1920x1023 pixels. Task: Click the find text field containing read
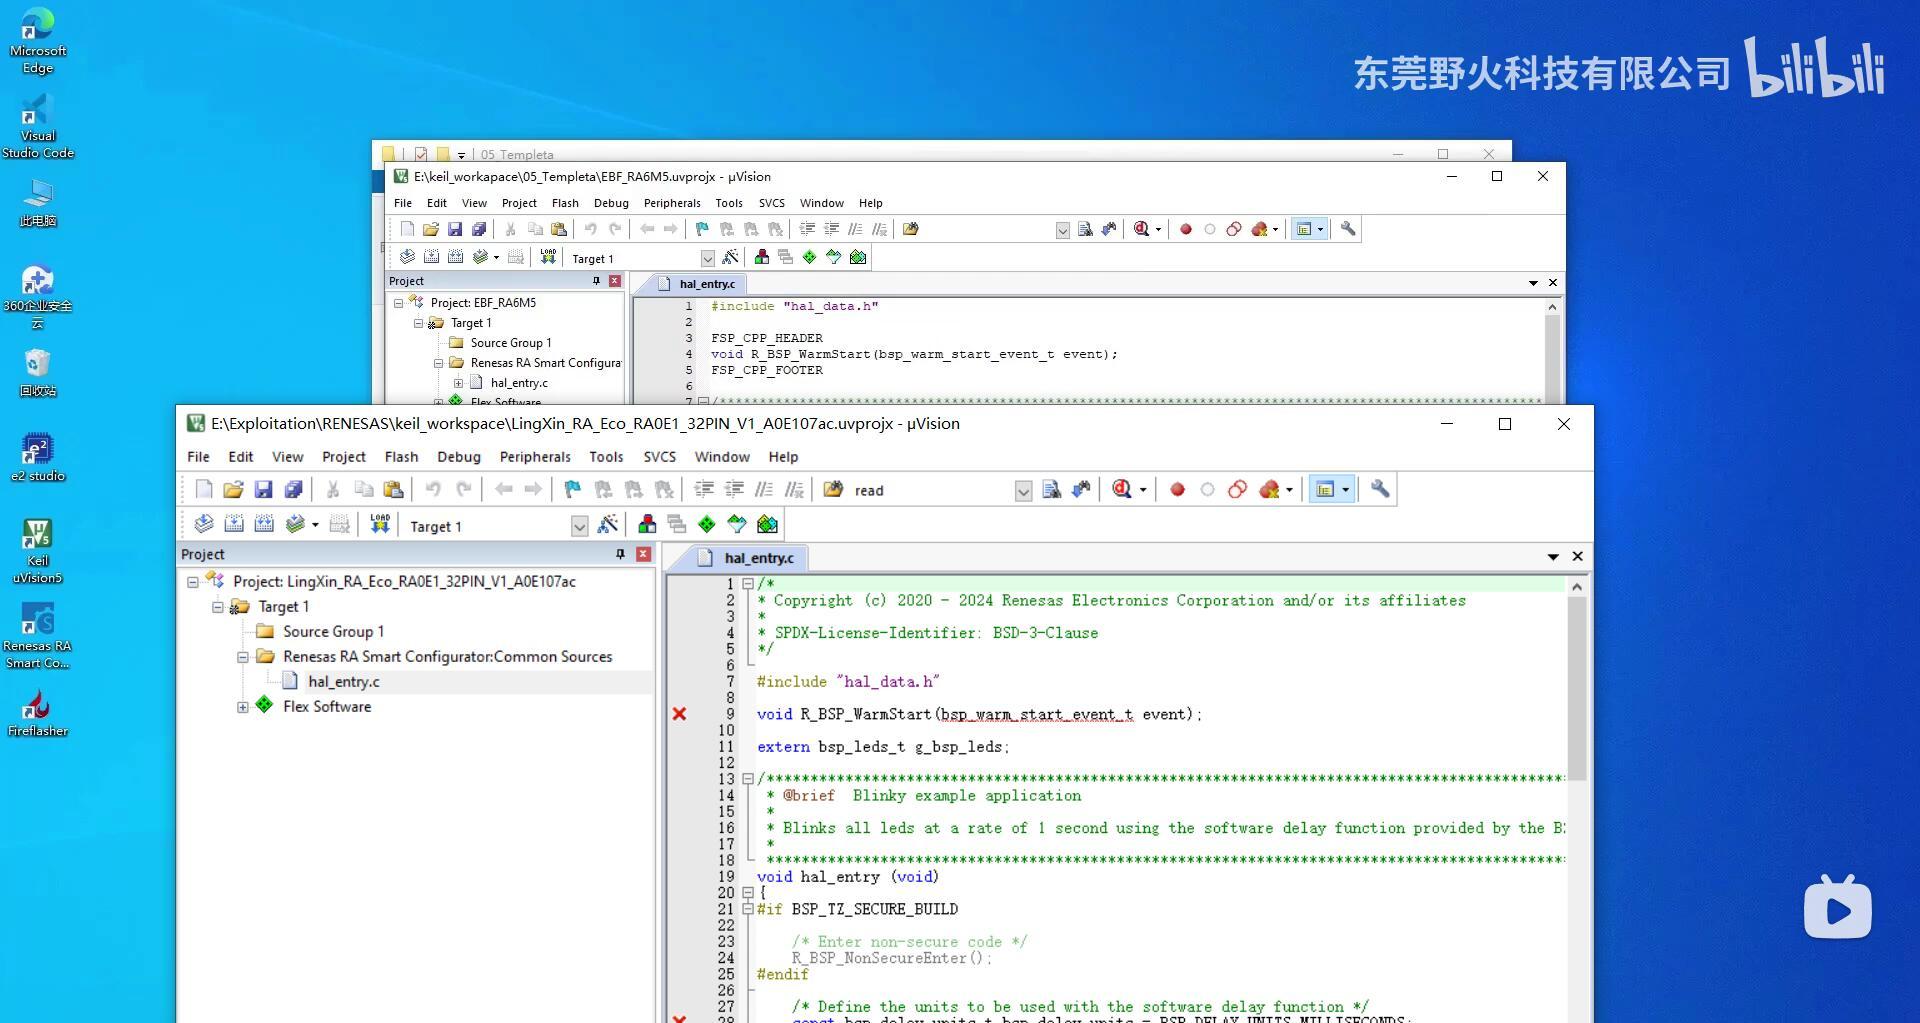pos(930,490)
